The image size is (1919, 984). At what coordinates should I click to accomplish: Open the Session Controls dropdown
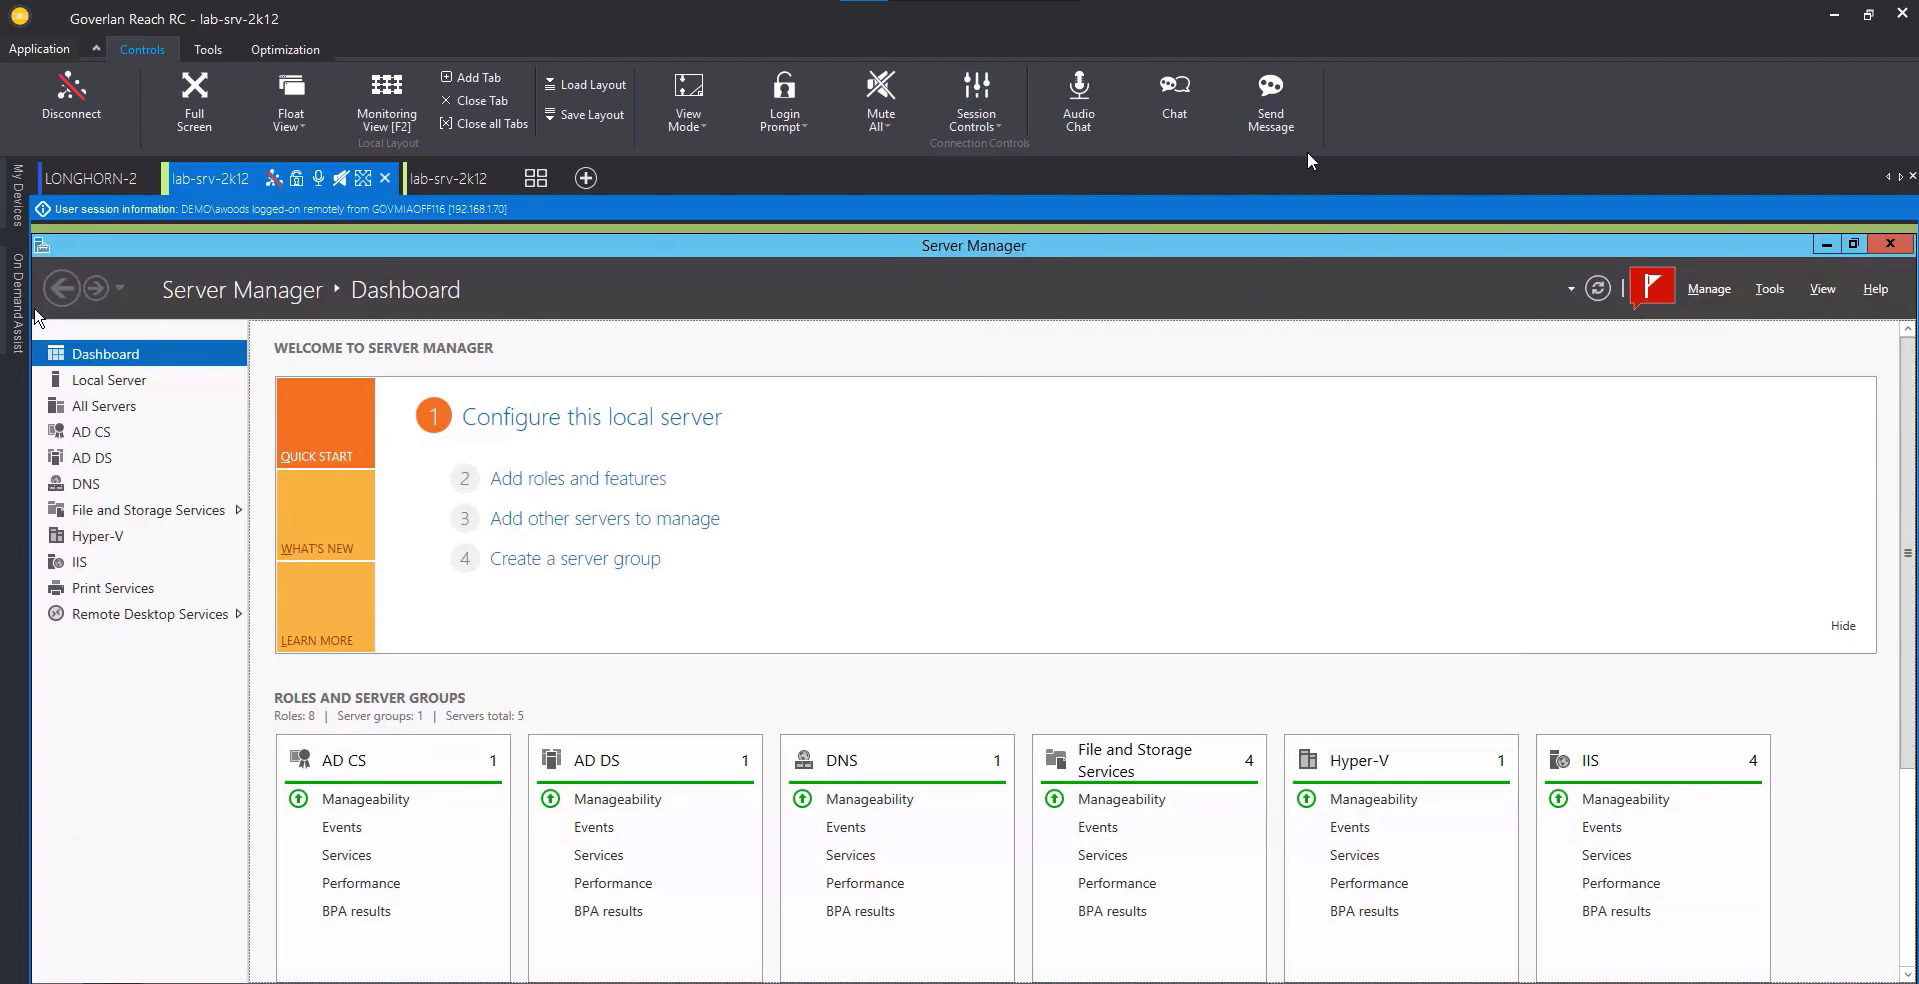click(976, 101)
